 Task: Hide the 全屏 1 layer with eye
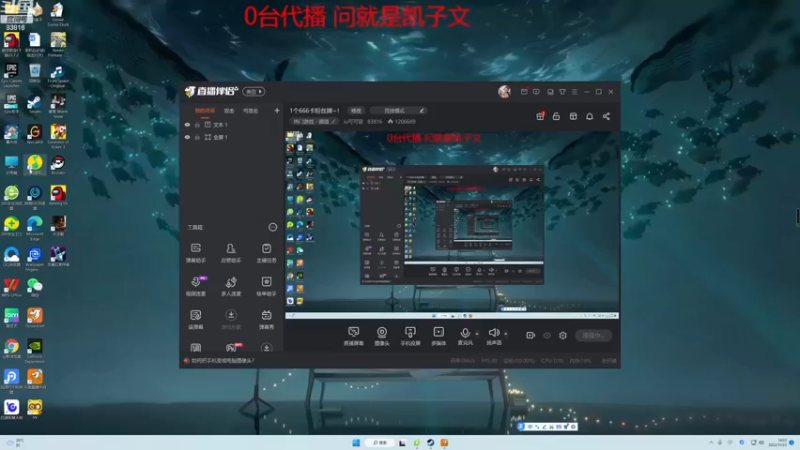coord(187,137)
